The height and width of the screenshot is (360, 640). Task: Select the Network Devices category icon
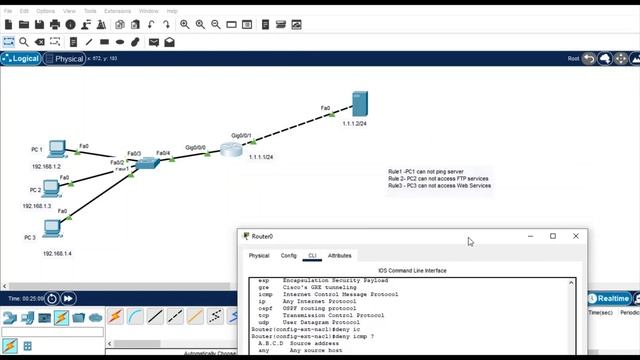point(10,318)
